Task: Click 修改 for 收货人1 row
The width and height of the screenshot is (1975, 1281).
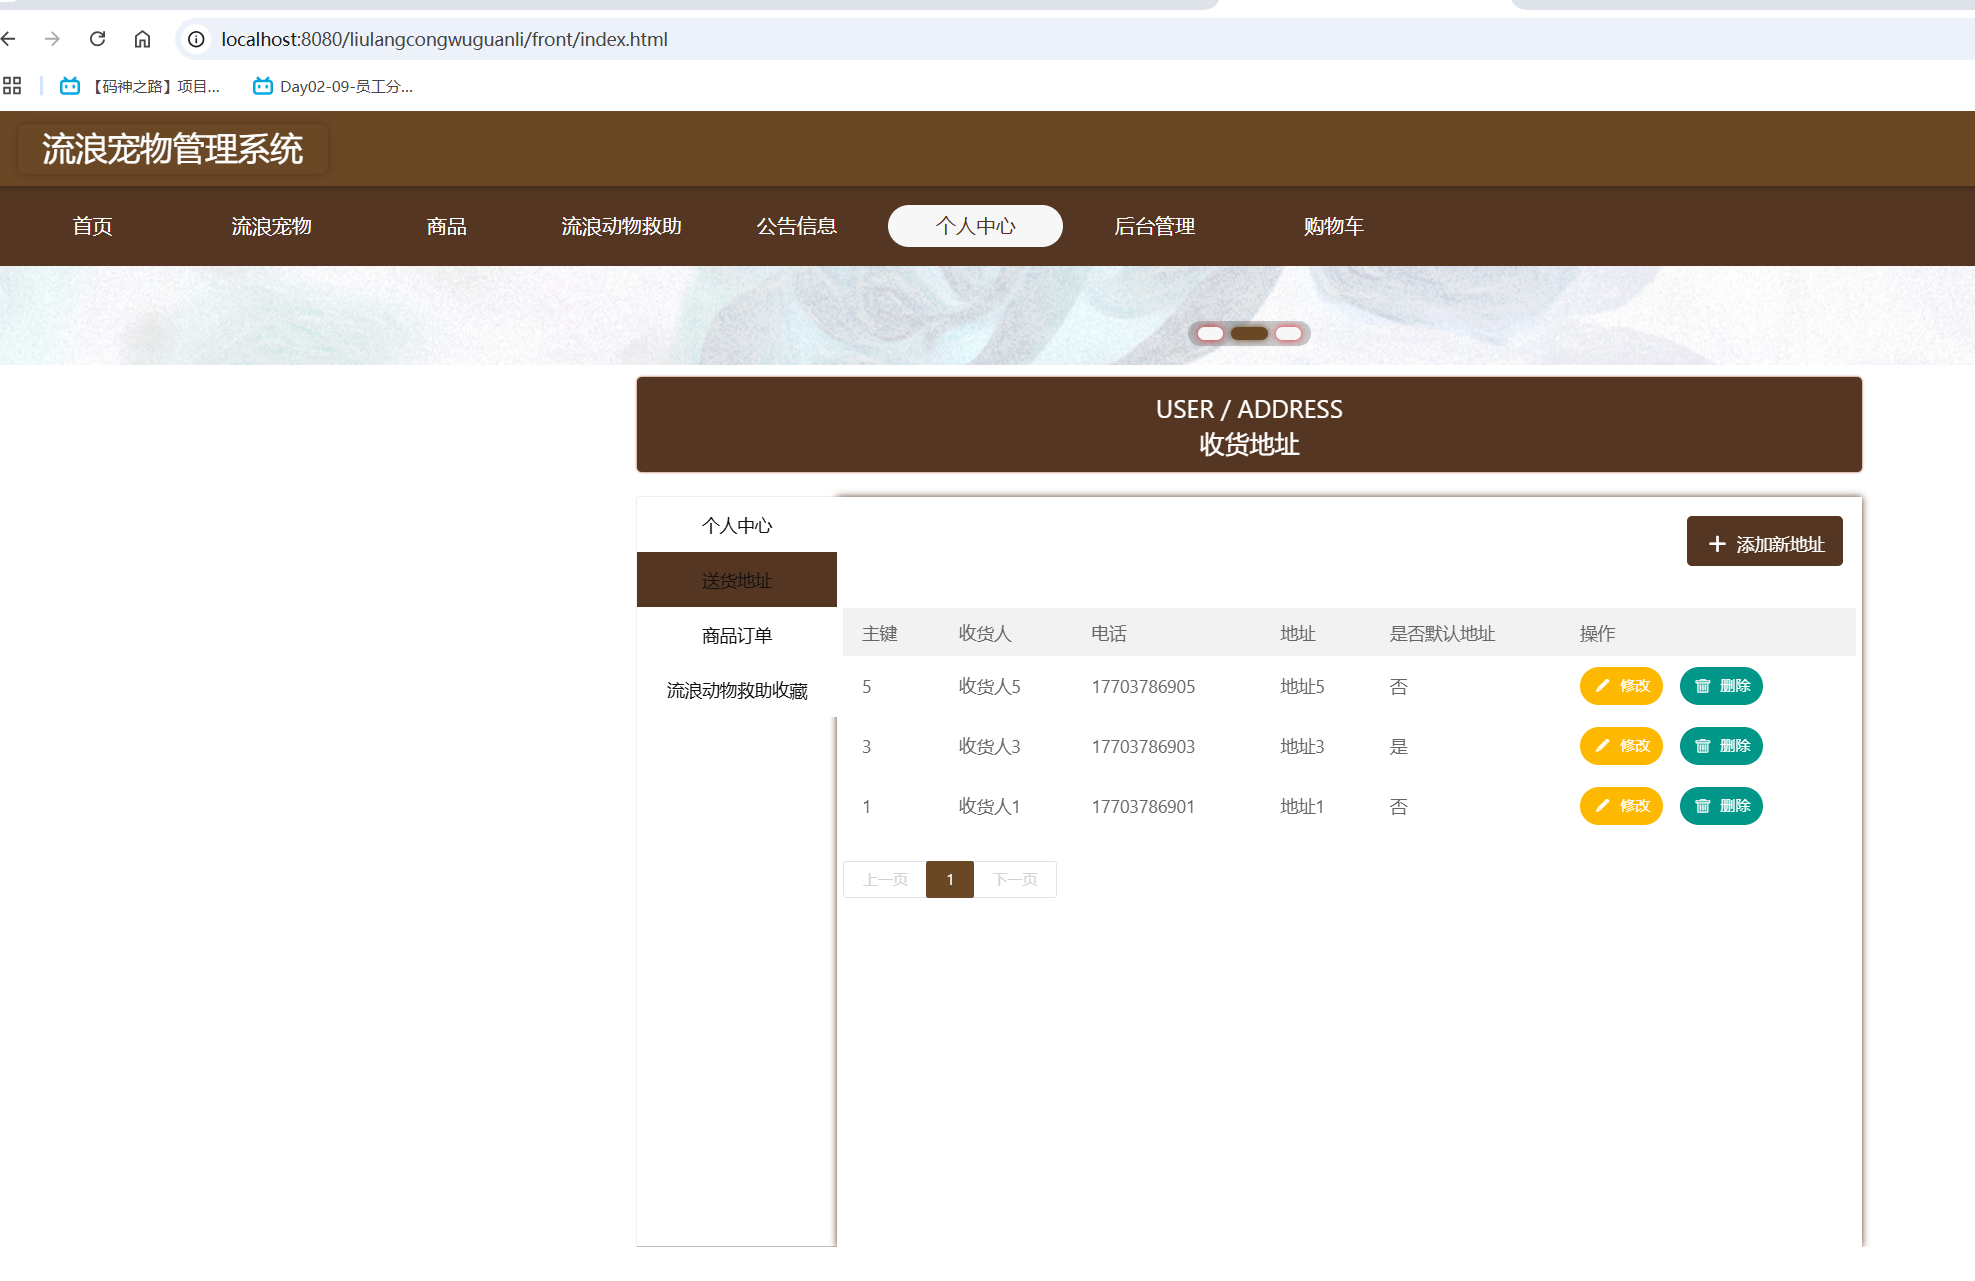Action: point(1620,806)
